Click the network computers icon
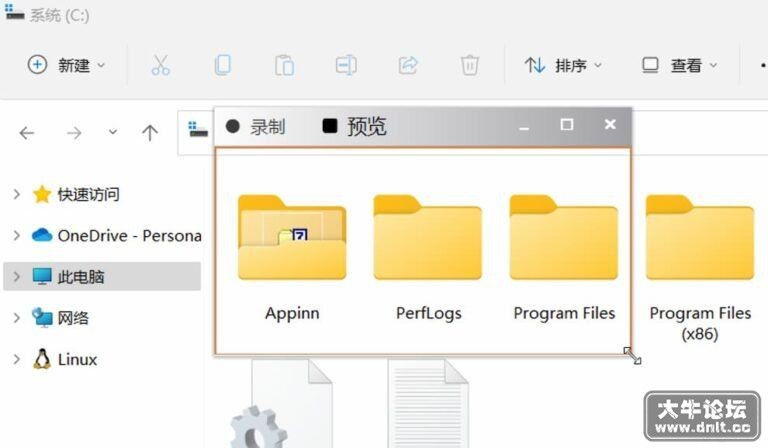The height and width of the screenshot is (448, 768). 42,317
